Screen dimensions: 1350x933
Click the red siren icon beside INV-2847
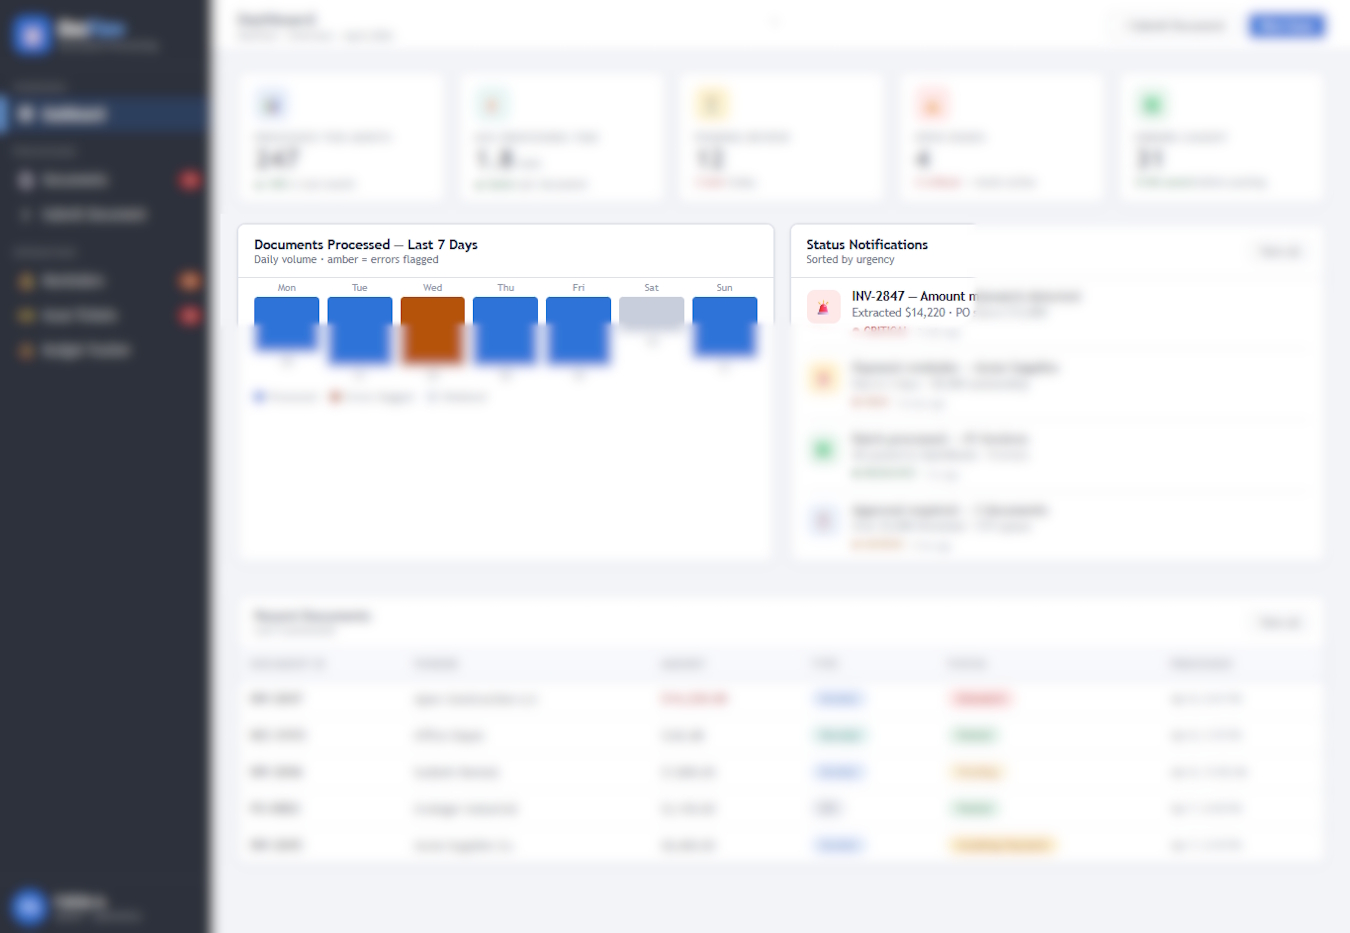coord(823,308)
